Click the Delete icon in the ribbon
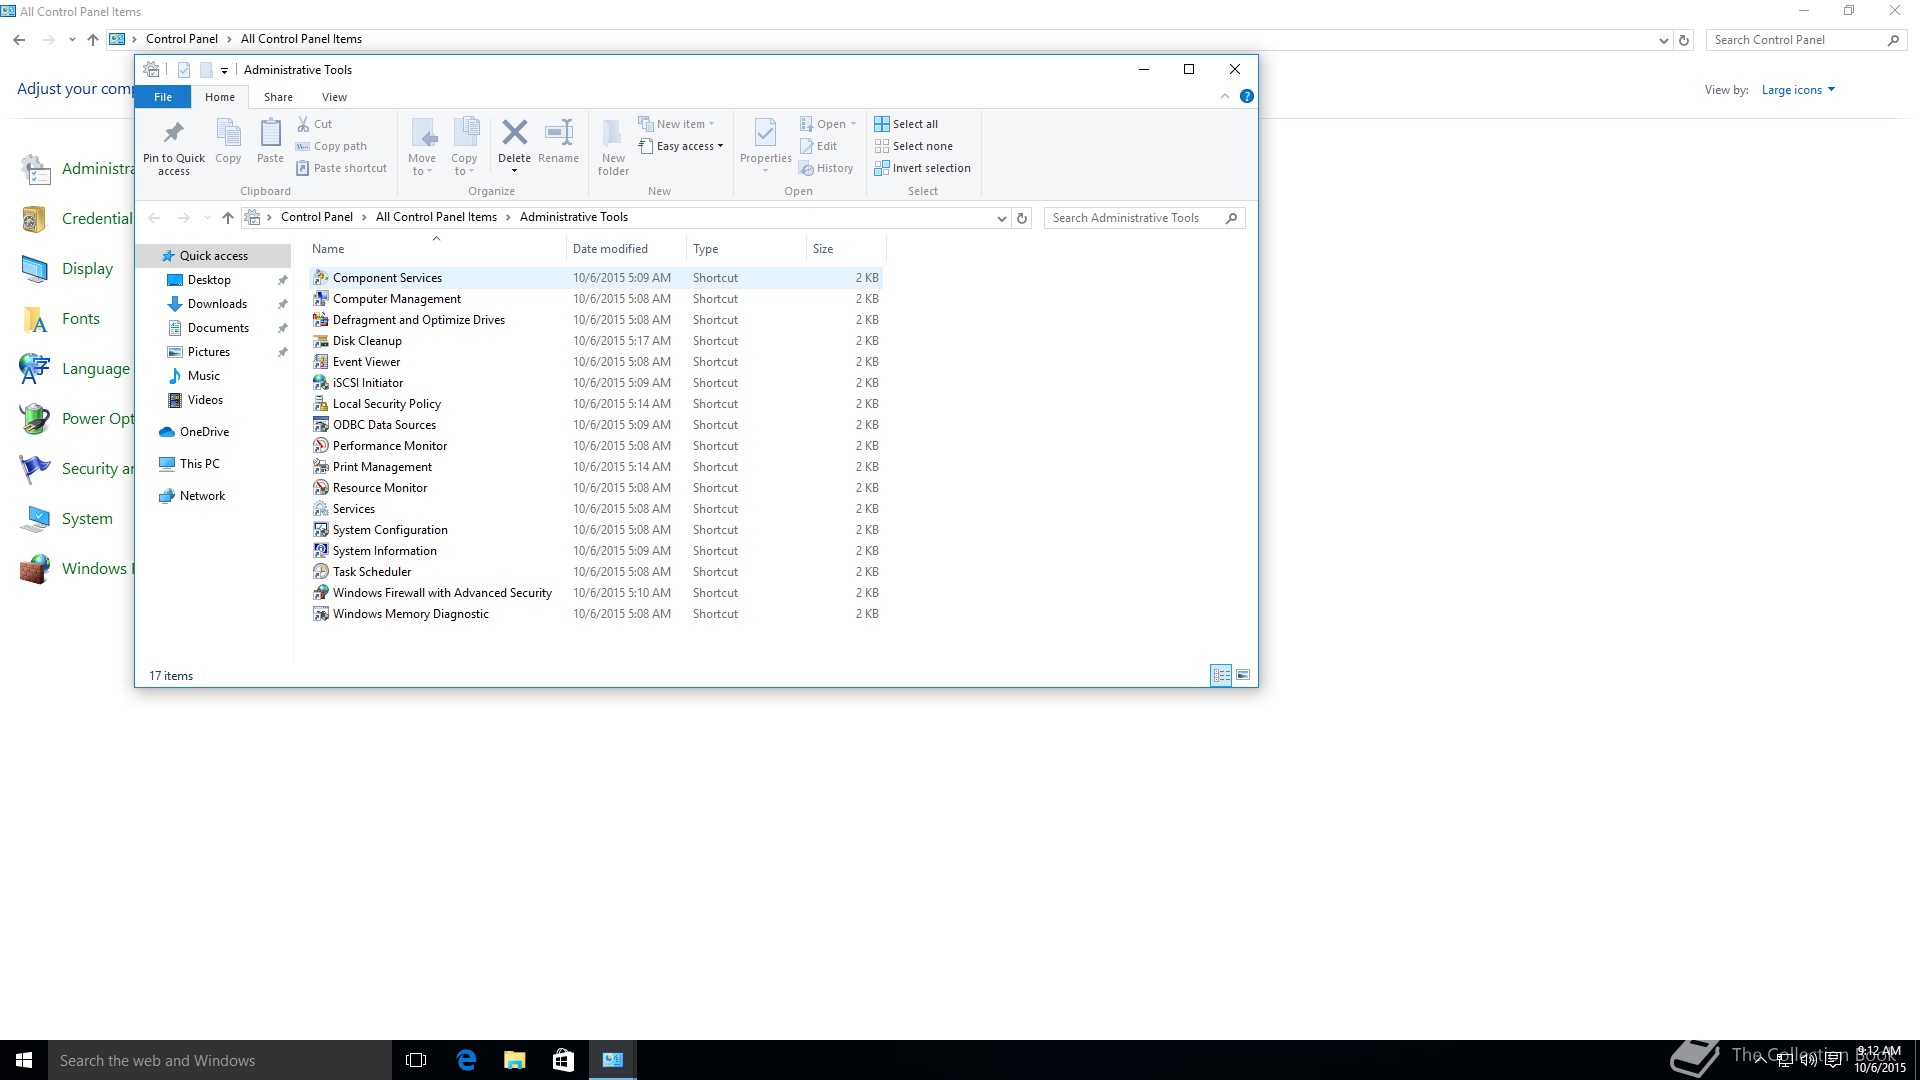Image resolution: width=1920 pixels, height=1080 pixels. coord(514,133)
